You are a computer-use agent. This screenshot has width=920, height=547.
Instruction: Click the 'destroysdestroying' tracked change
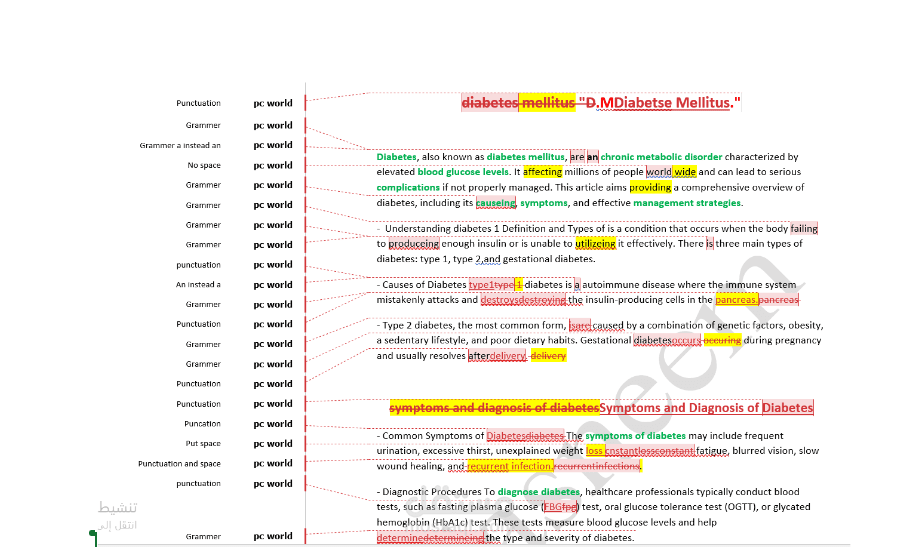523,300
